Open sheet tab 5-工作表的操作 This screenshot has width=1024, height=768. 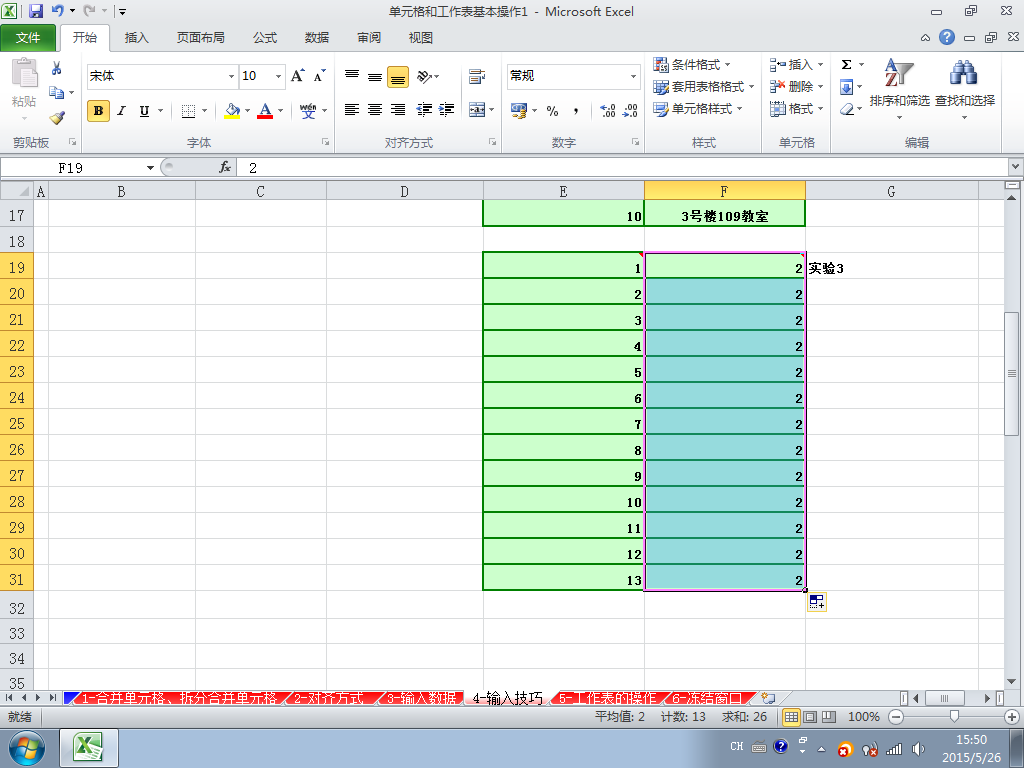coord(607,698)
